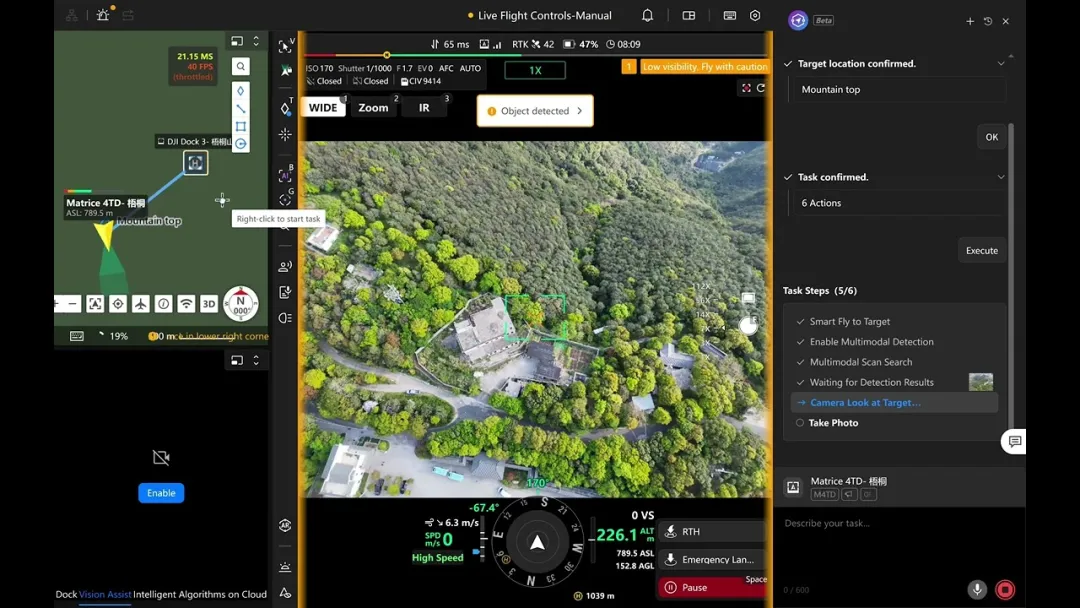
Task: Open the speaker broadcast icon
Action: tap(285, 266)
